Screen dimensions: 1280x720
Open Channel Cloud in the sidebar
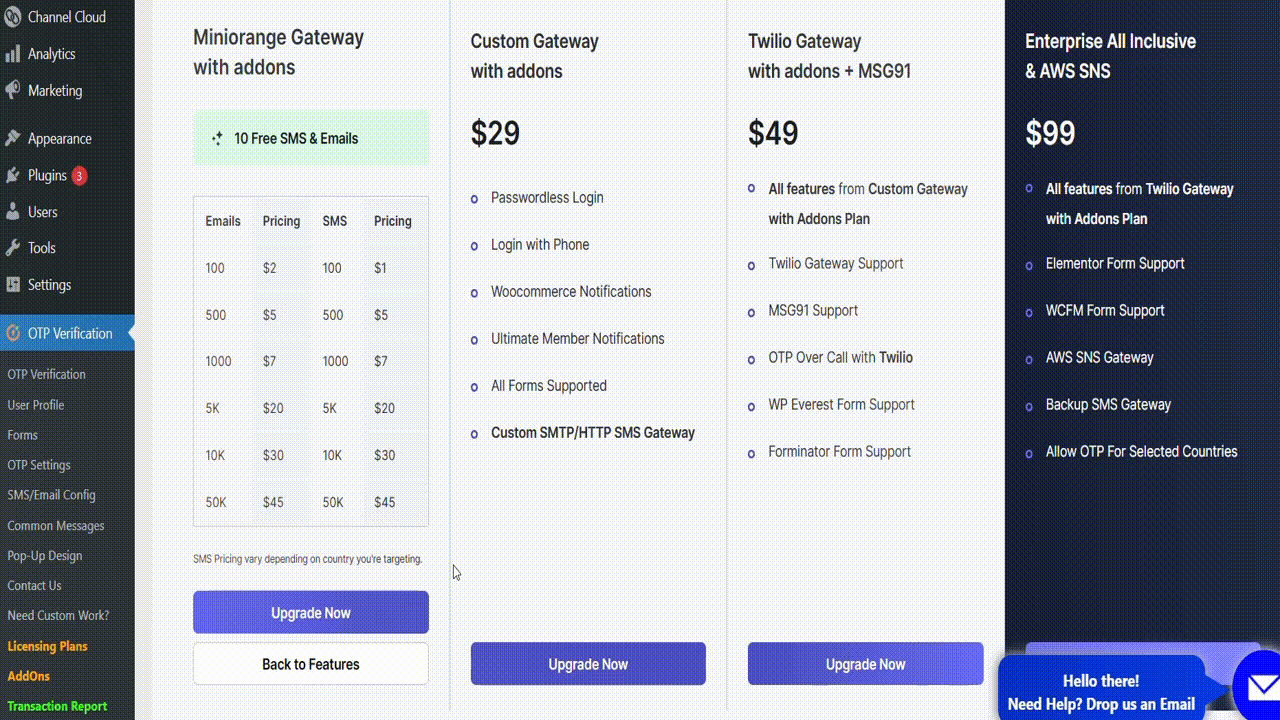pos(66,17)
